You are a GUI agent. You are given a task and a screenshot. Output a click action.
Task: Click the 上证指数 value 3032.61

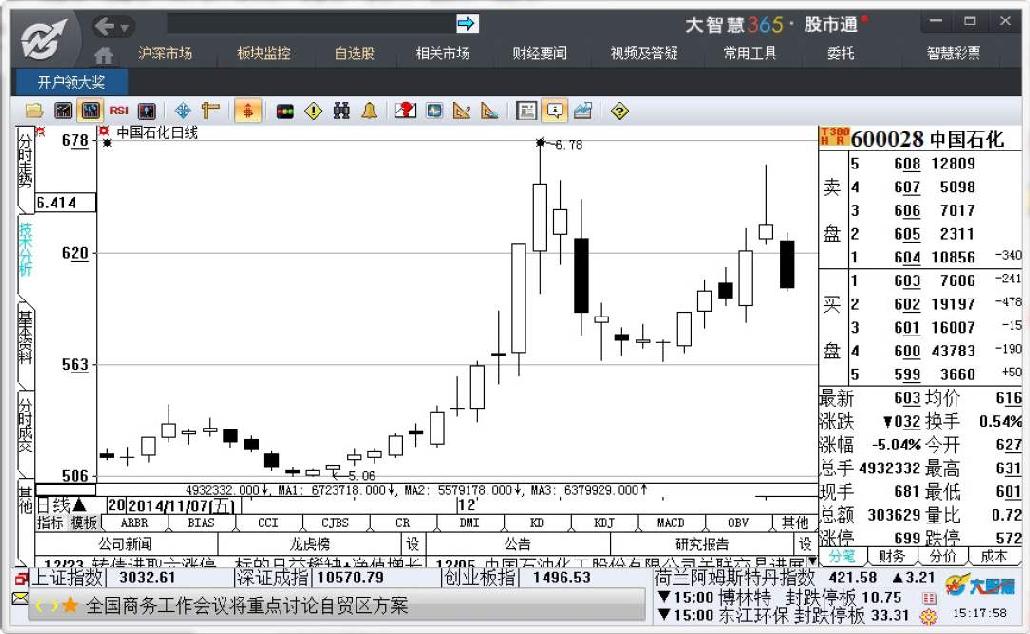[x=147, y=578]
